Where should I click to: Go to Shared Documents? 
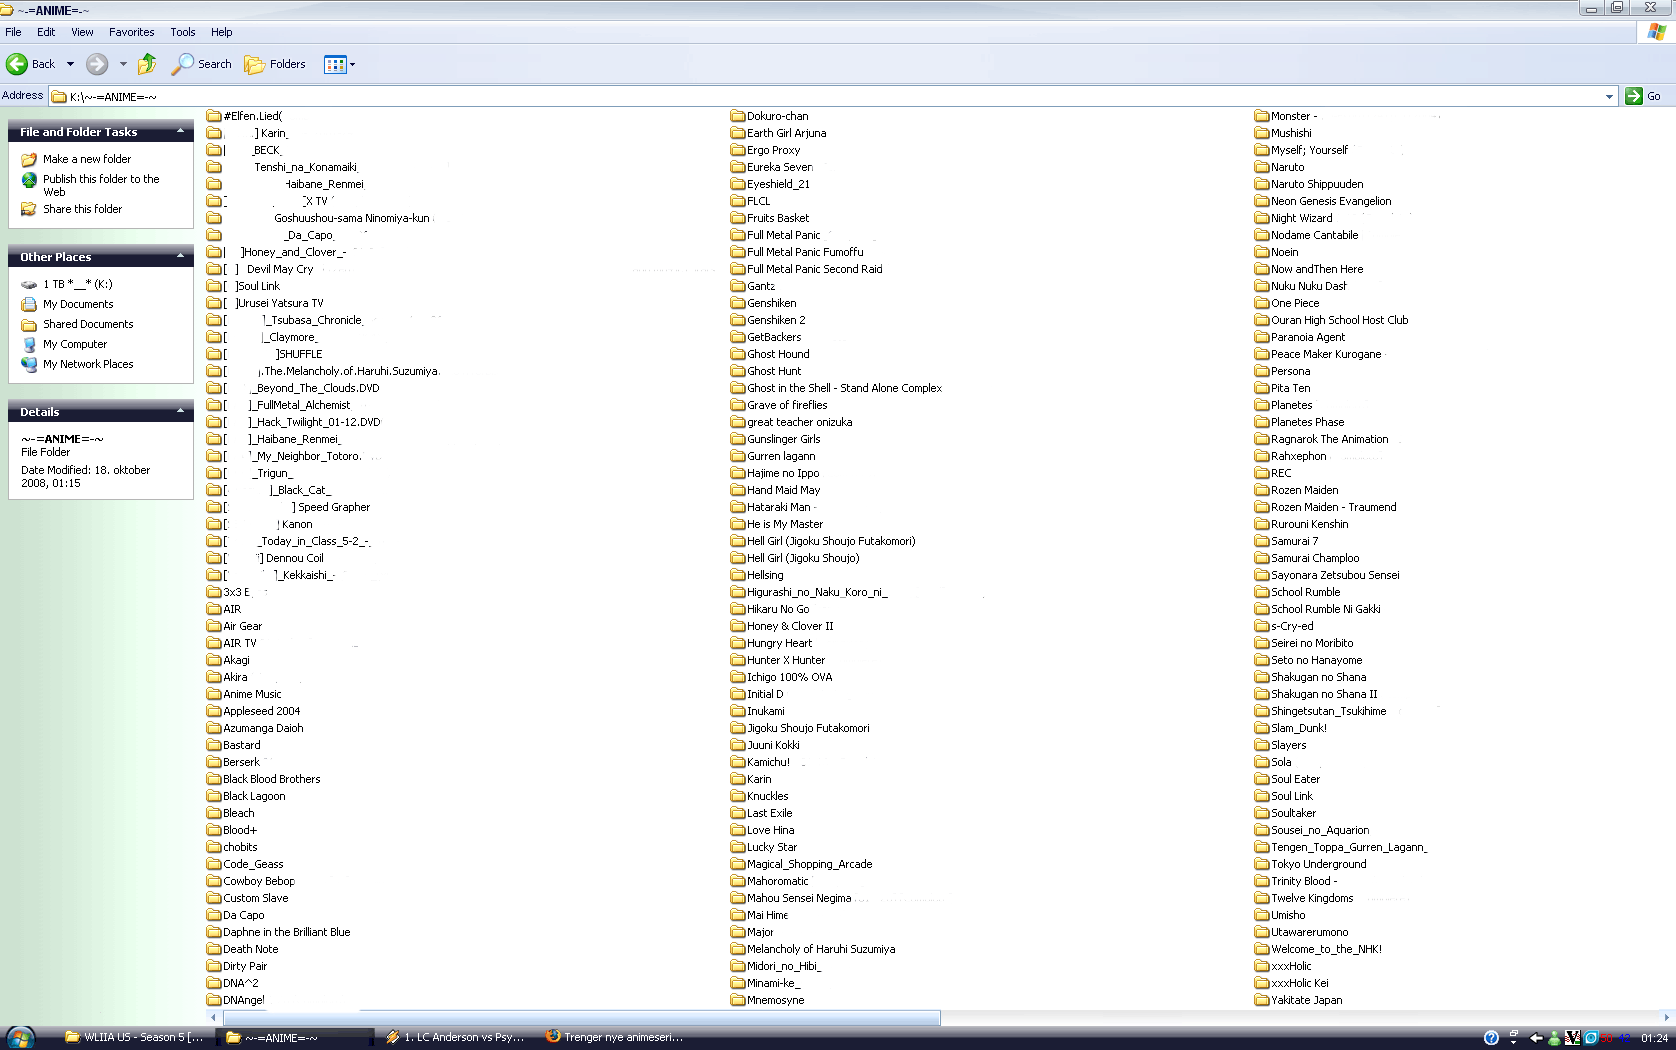[x=88, y=324]
